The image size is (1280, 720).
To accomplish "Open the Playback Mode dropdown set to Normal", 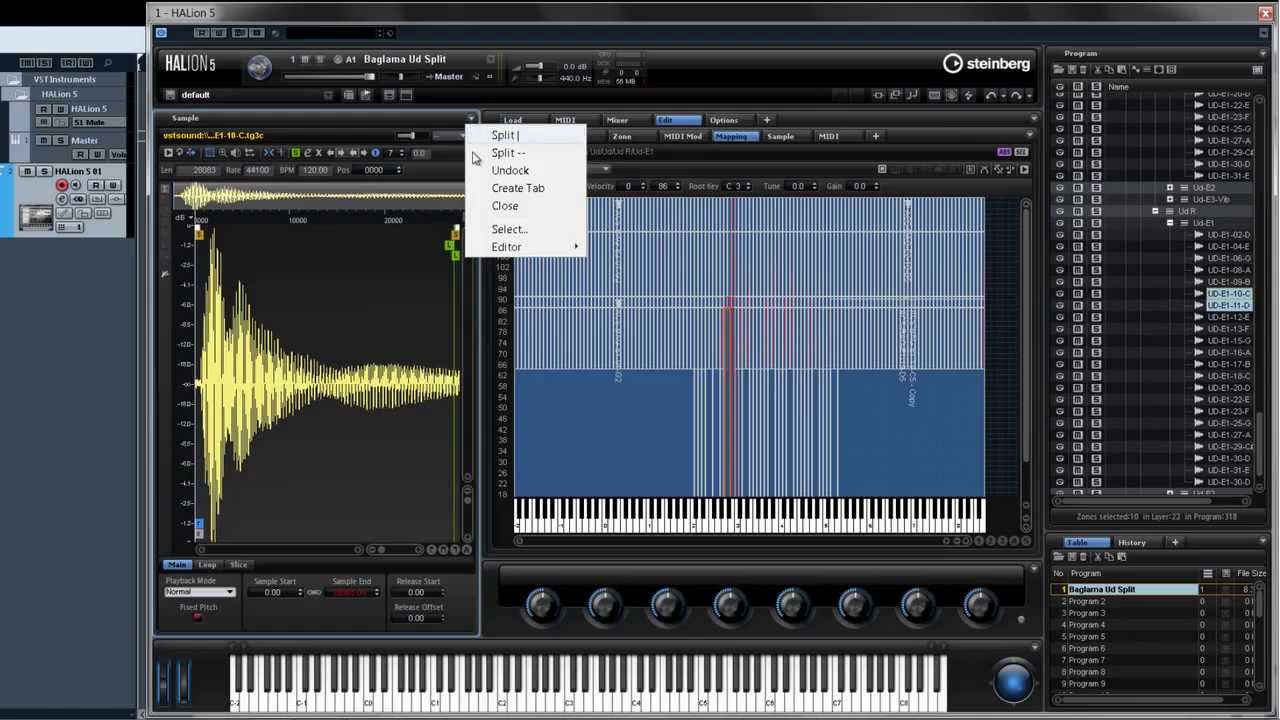I will click(x=200, y=592).
